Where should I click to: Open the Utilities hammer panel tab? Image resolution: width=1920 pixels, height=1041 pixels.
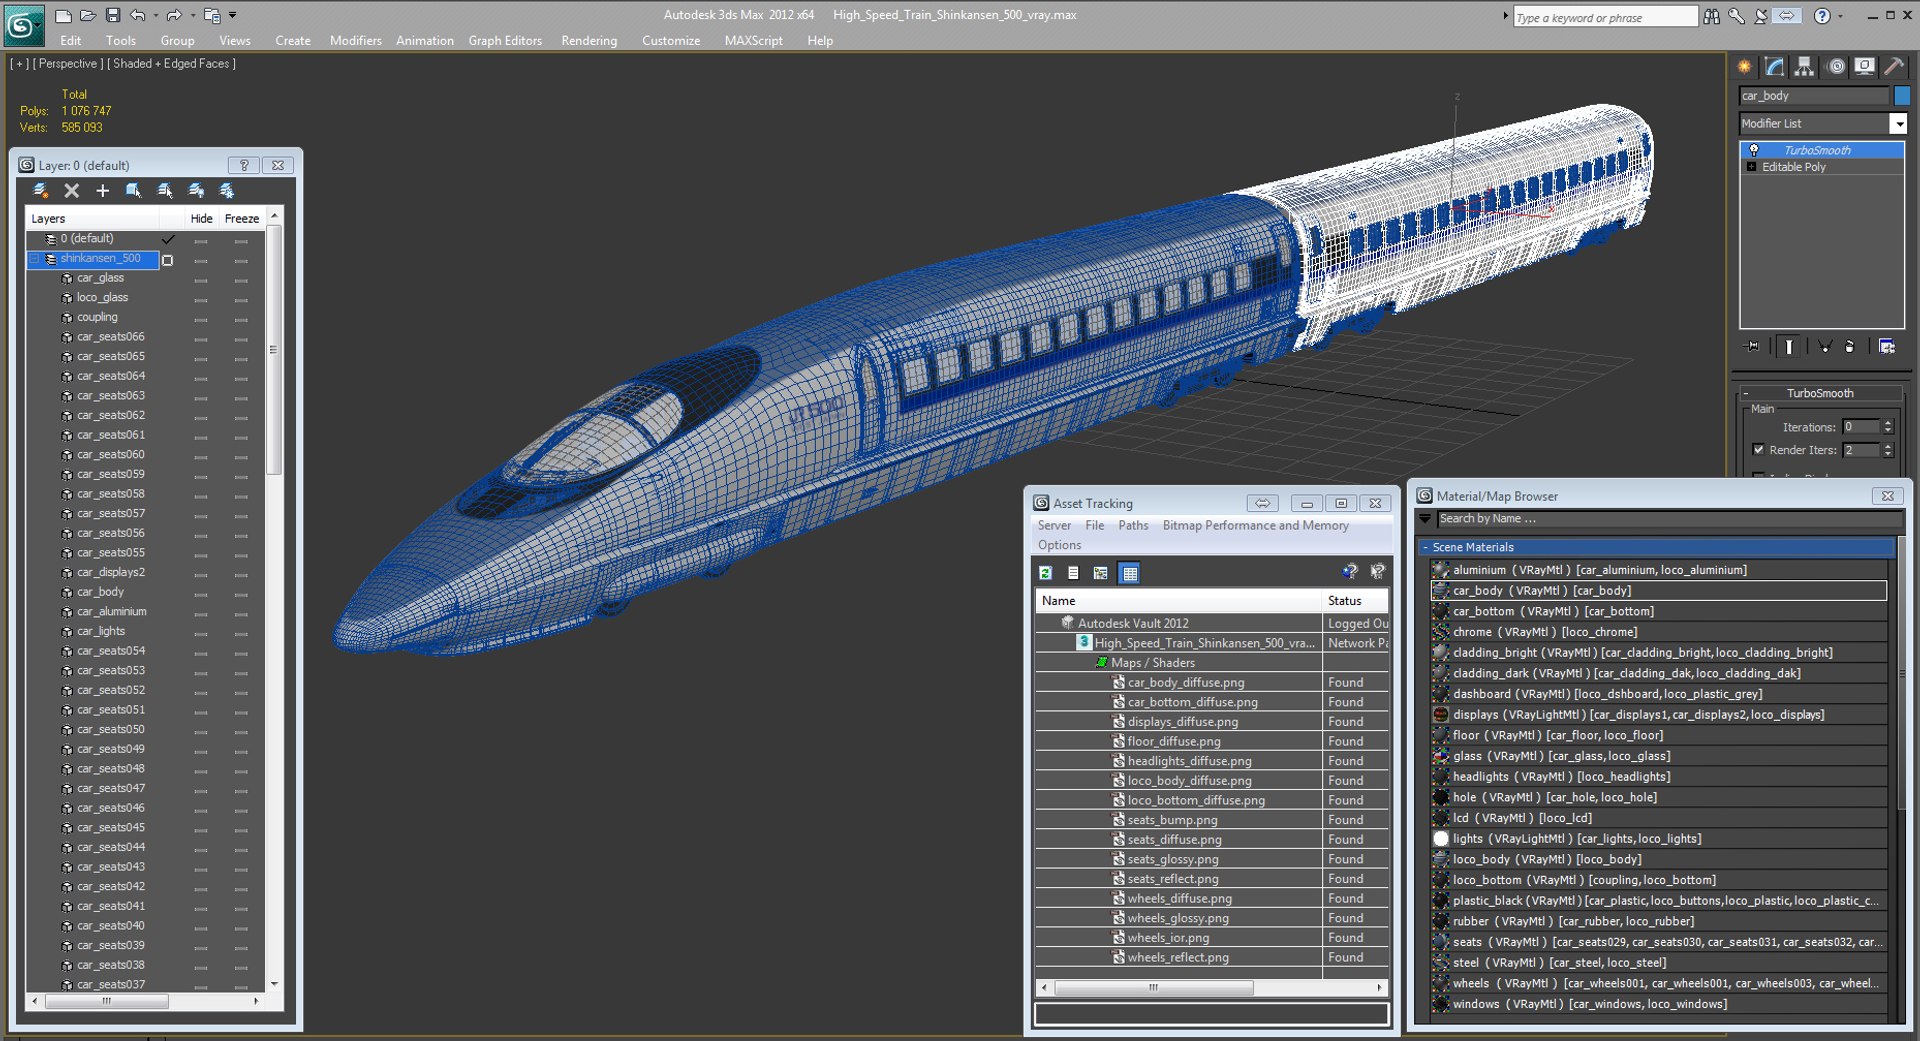(x=1894, y=67)
